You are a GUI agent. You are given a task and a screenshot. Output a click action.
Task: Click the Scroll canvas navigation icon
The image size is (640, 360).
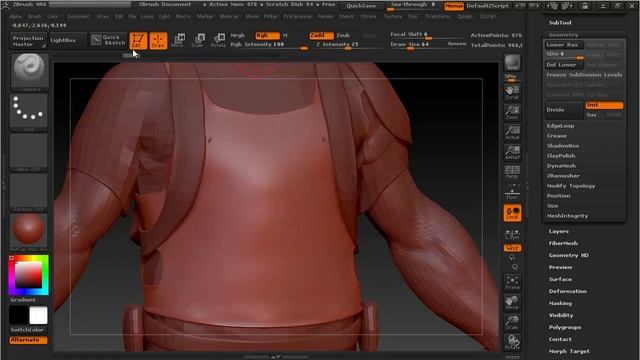tap(512, 92)
